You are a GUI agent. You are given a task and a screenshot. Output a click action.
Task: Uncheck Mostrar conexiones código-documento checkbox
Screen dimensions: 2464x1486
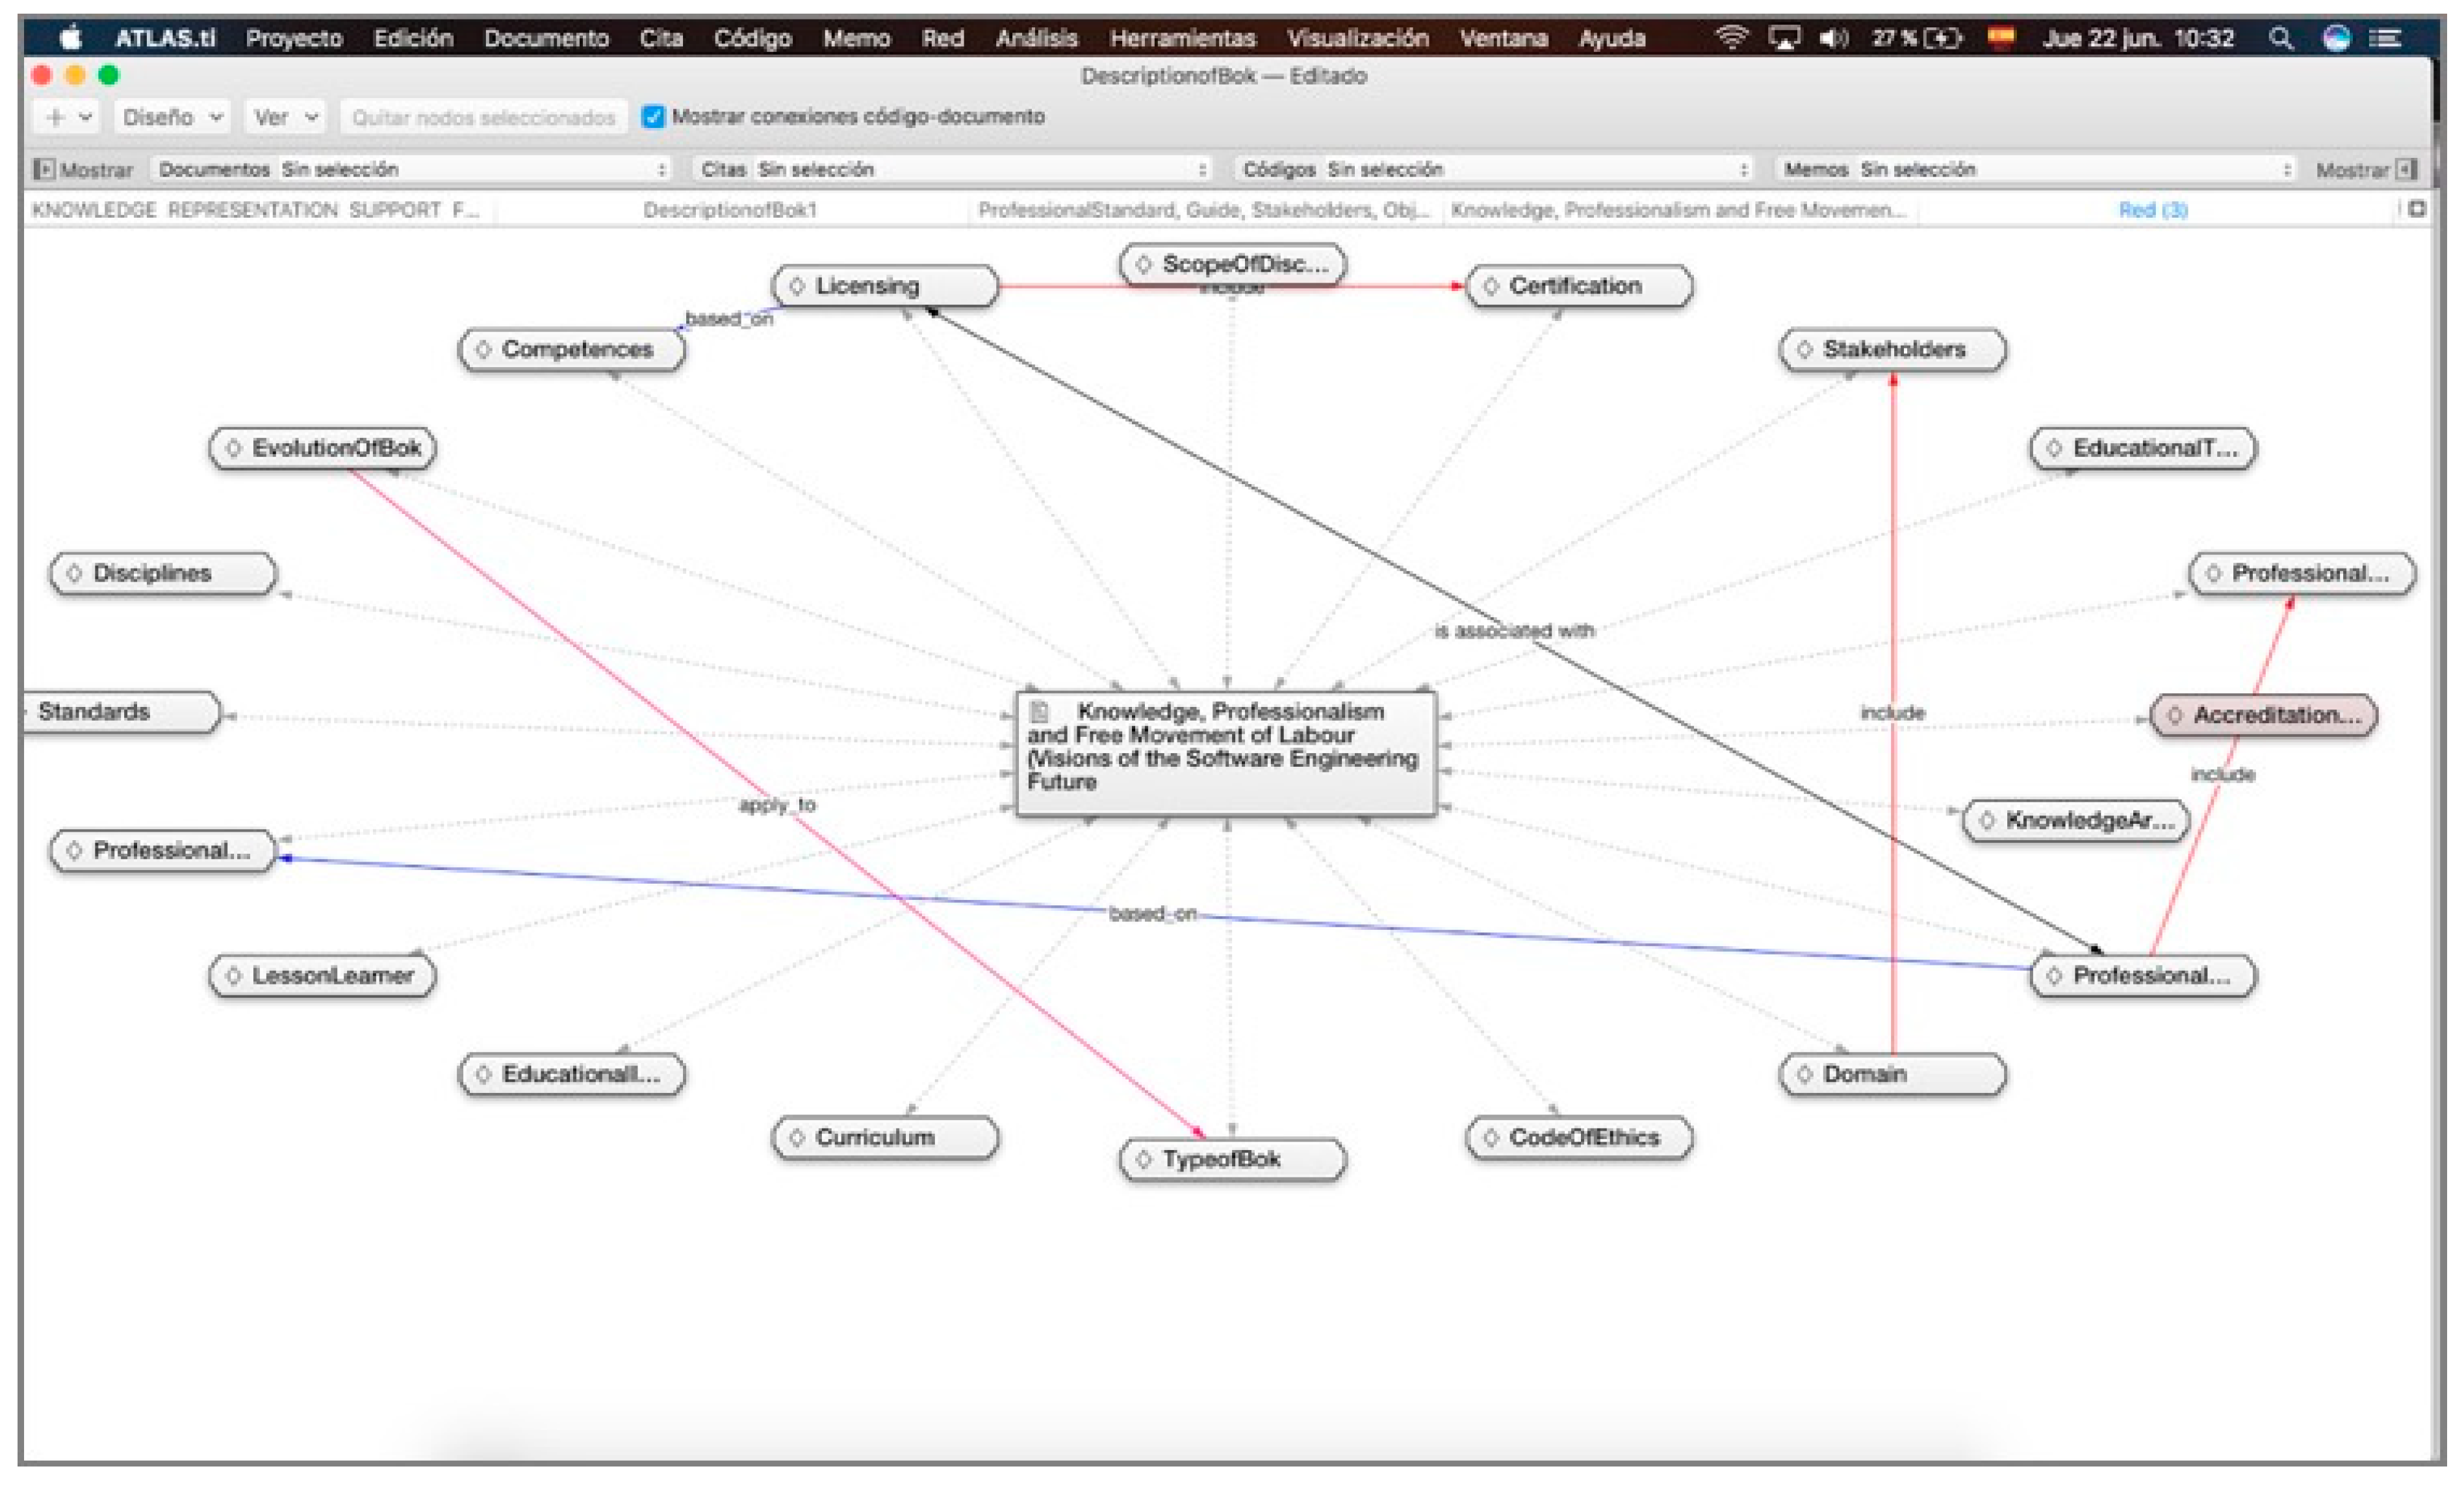pyautogui.click(x=653, y=117)
